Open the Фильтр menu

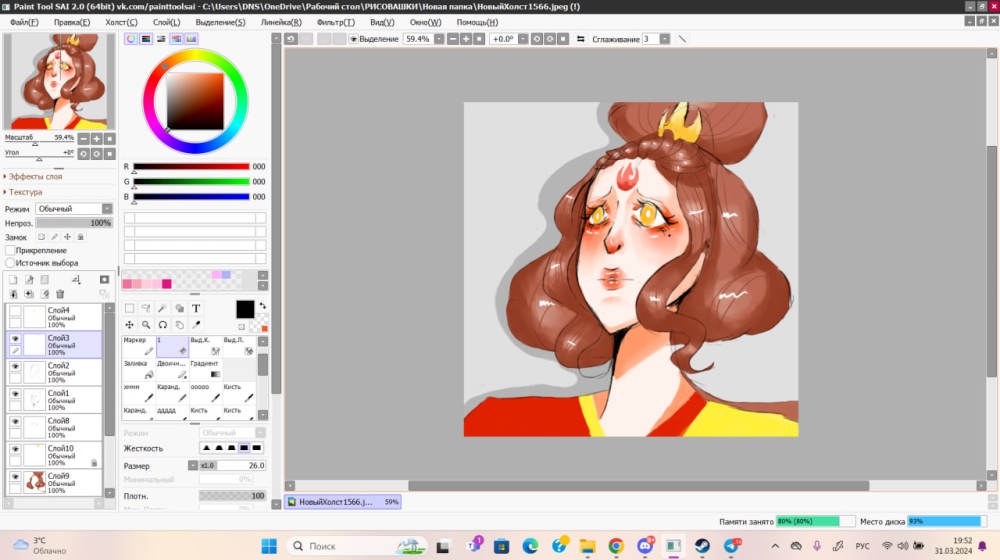[335, 22]
